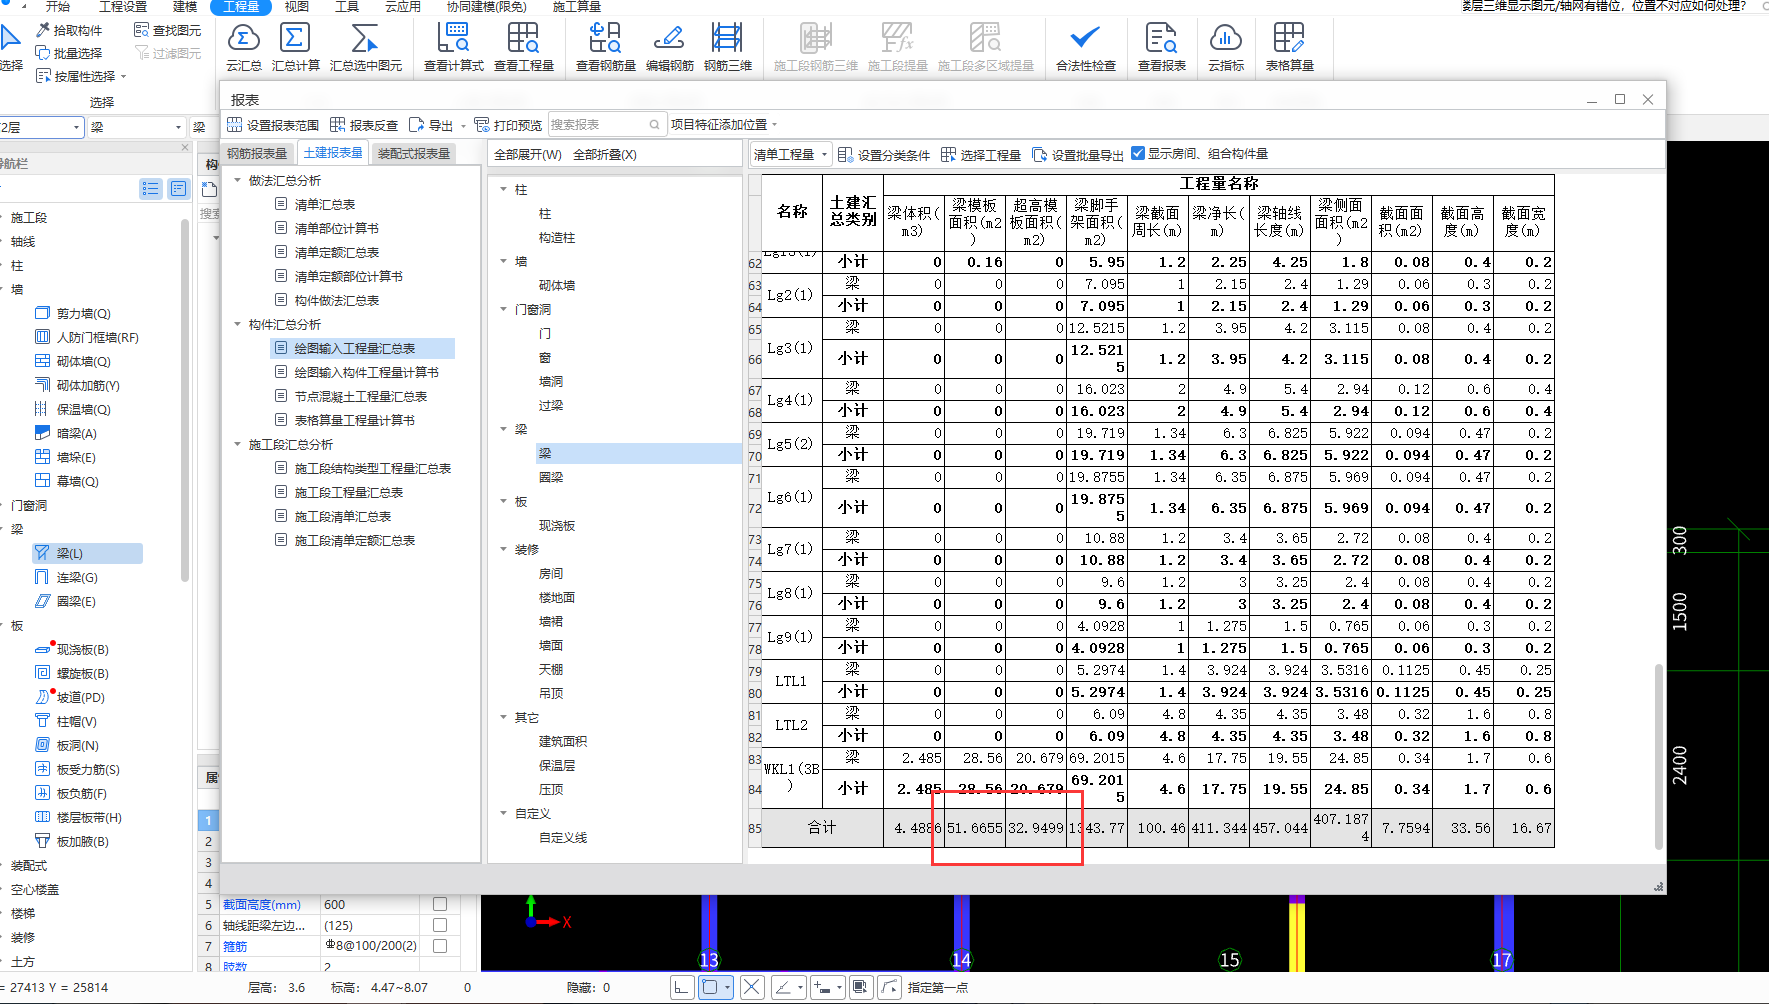The width and height of the screenshot is (1769, 1004).
Task: Switch to 钢筋报表量 tab
Action: tap(257, 154)
